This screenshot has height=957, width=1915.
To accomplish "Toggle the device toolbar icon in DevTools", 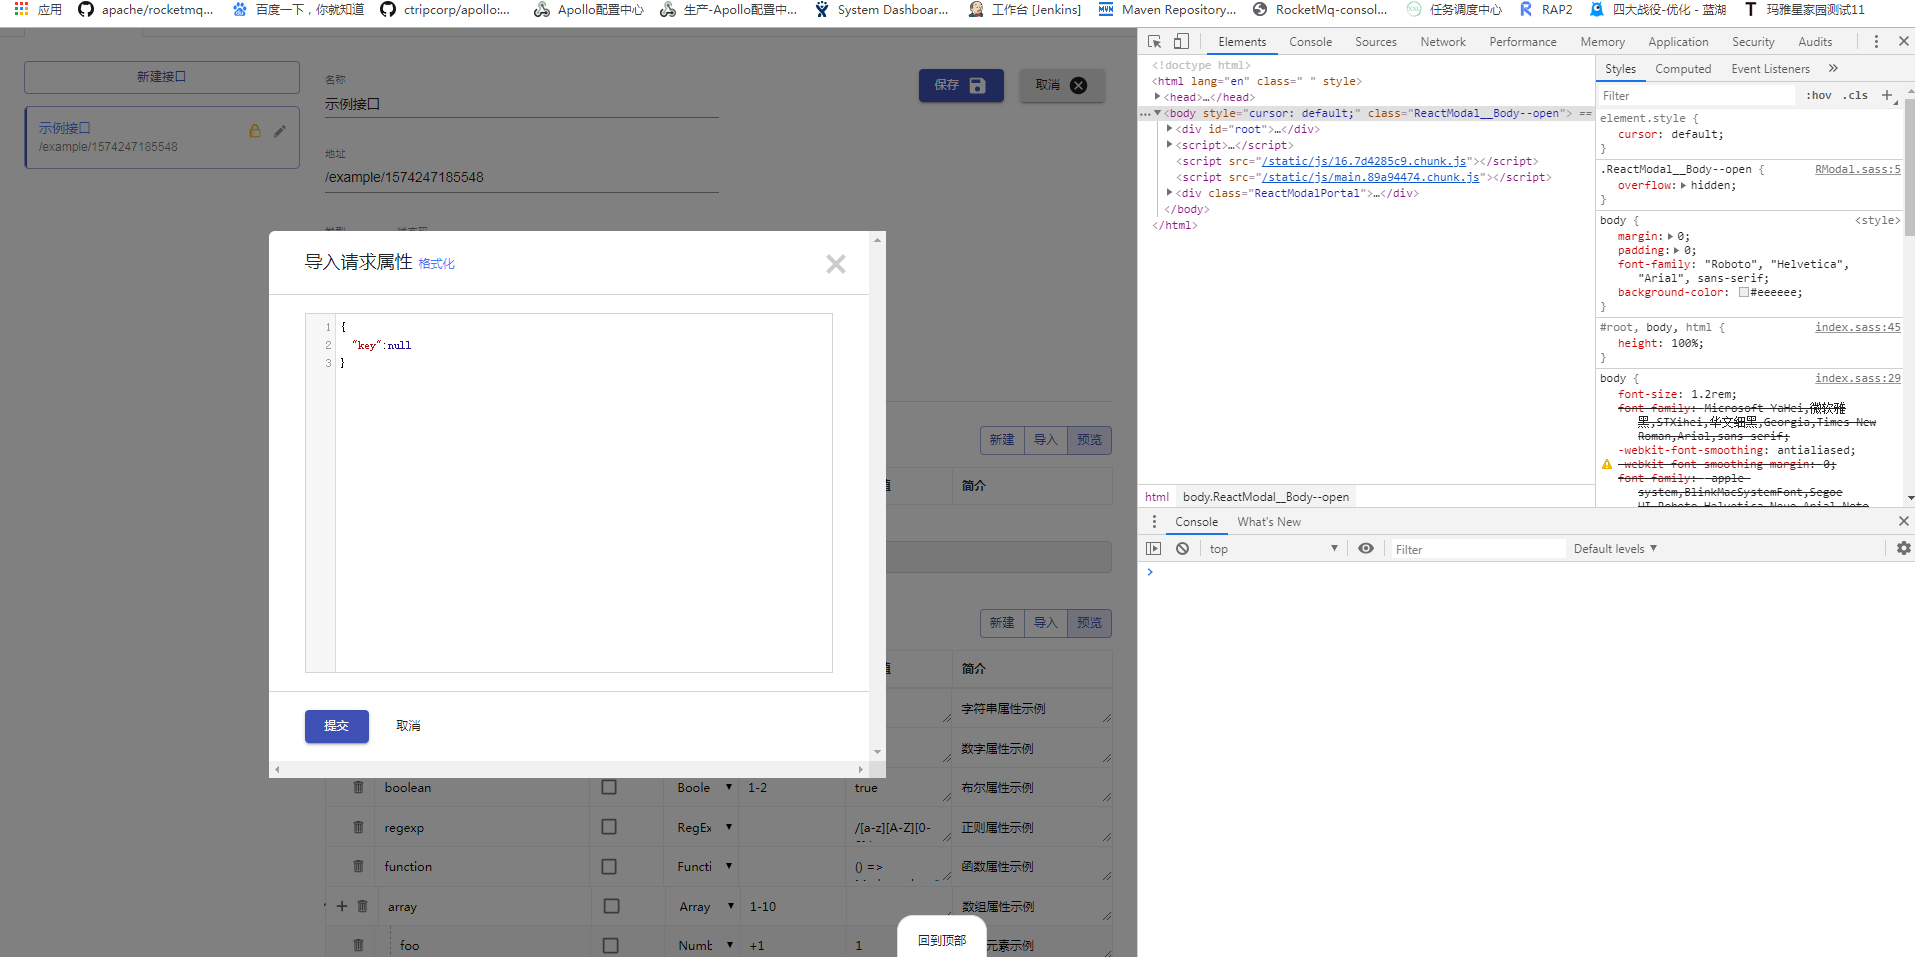I will pos(1181,42).
